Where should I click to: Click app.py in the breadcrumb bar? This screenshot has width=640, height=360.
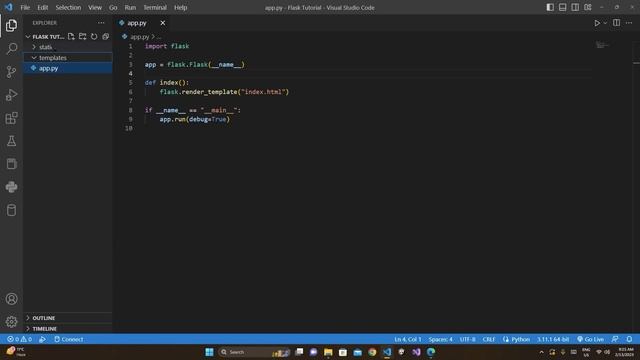click(140, 37)
